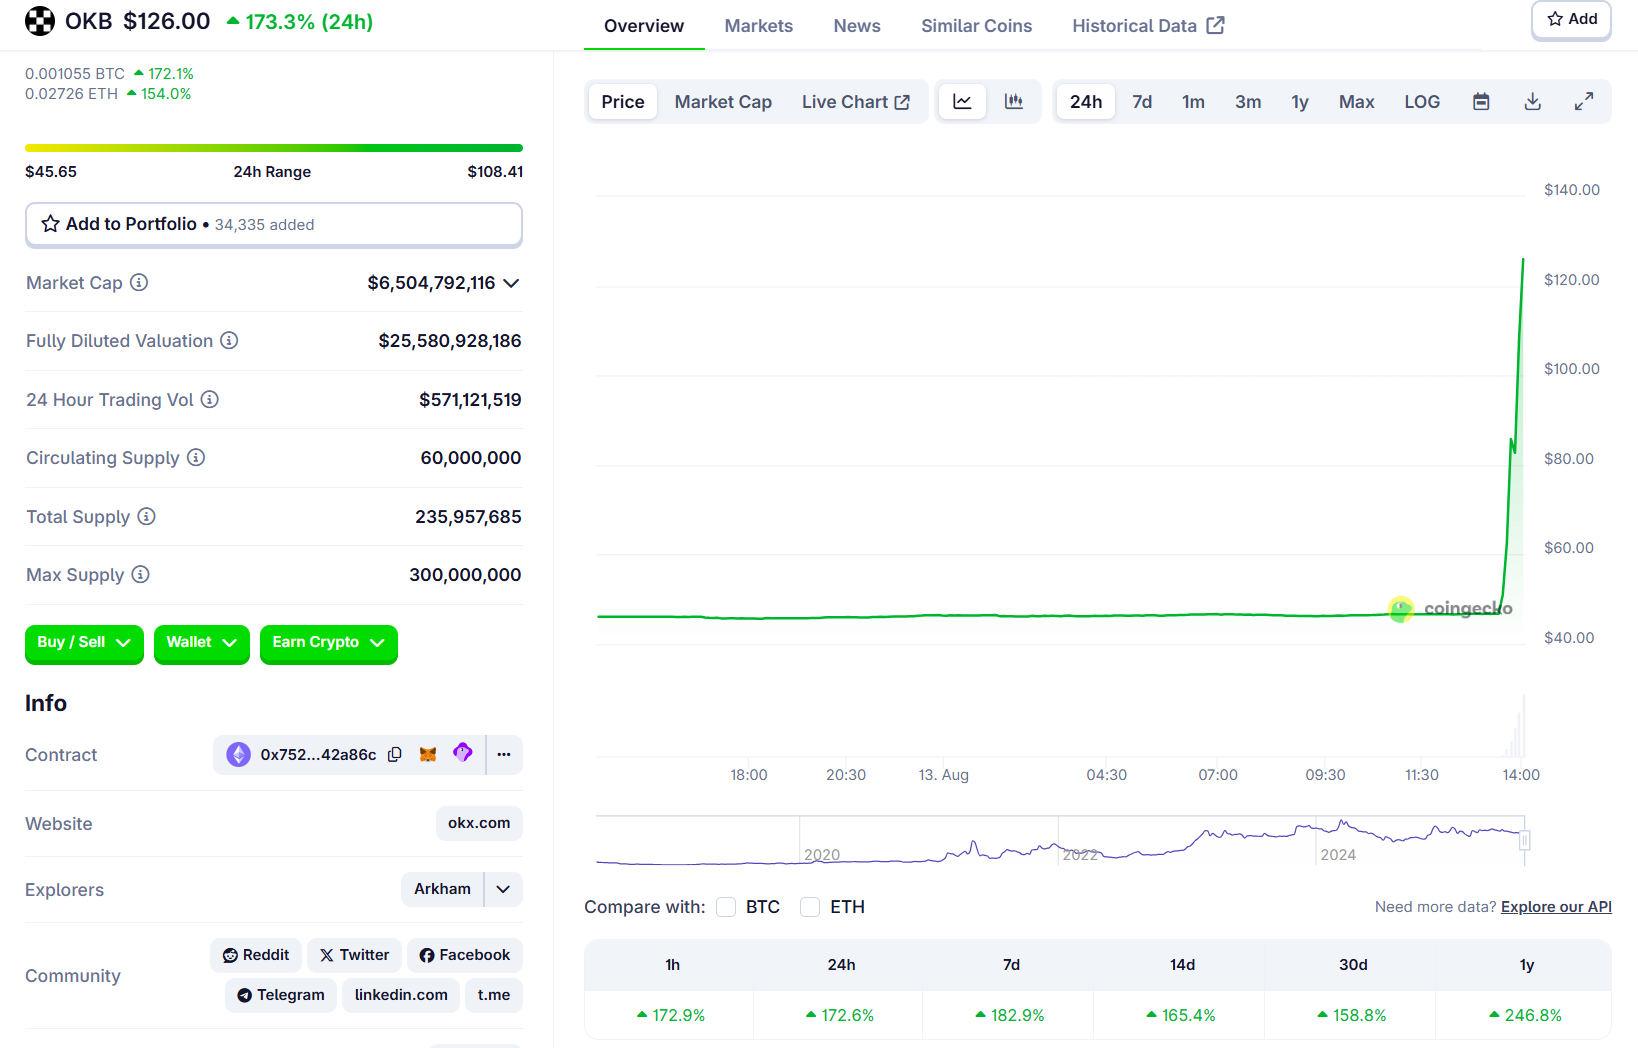This screenshot has height=1048, width=1638.
Task: Click the line chart view icon
Action: coord(962,102)
